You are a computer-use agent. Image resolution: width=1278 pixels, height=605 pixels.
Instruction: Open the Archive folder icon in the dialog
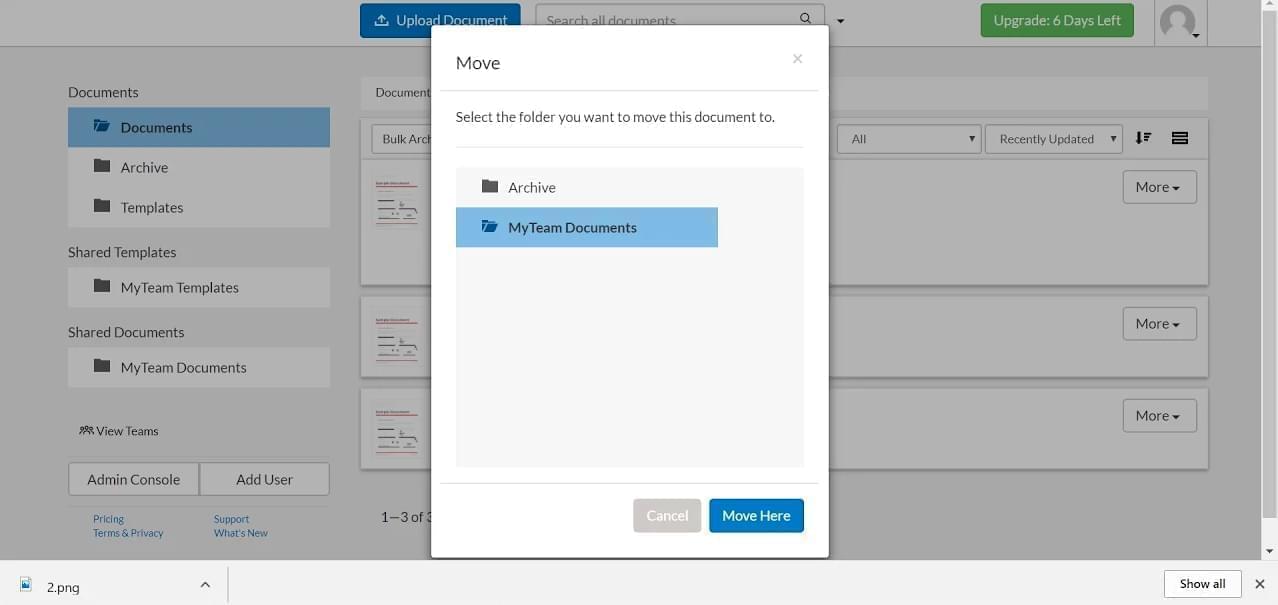click(x=490, y=187)
